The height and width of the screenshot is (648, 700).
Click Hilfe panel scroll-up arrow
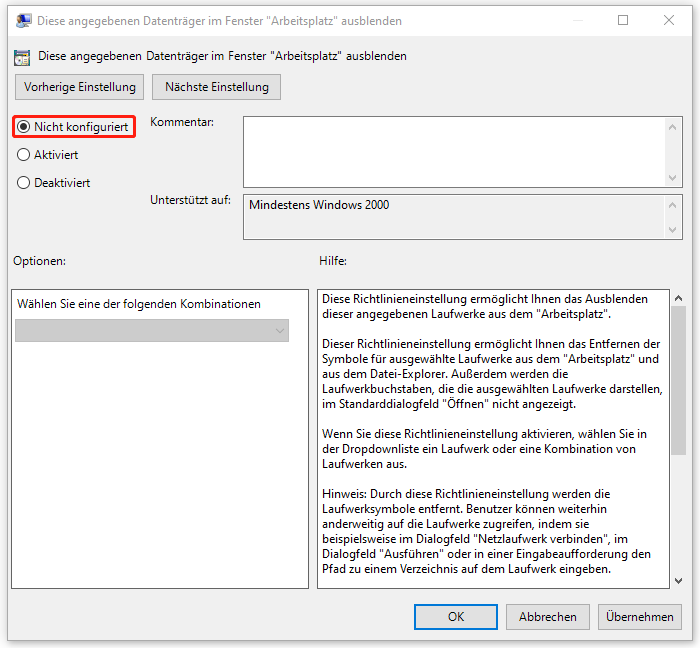(x=679, y=298)
